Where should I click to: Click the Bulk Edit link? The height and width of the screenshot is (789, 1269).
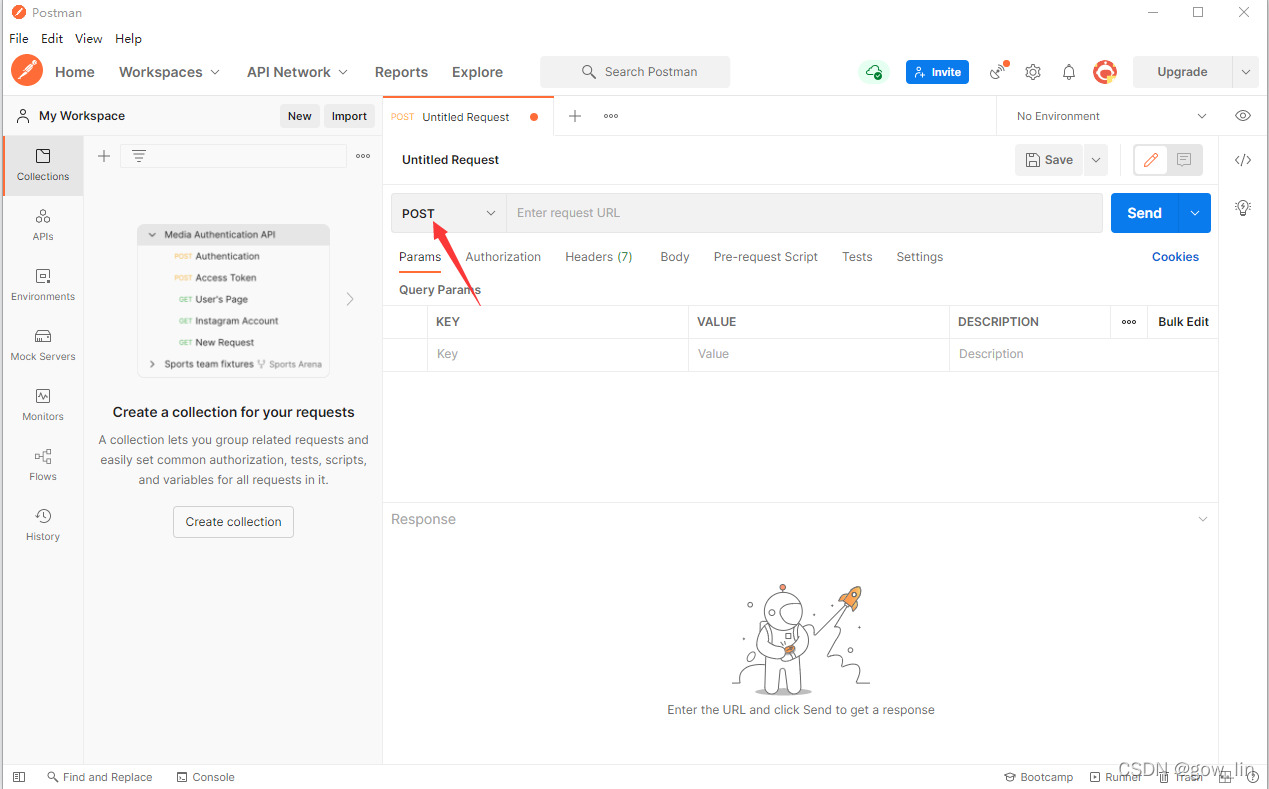1183,322
